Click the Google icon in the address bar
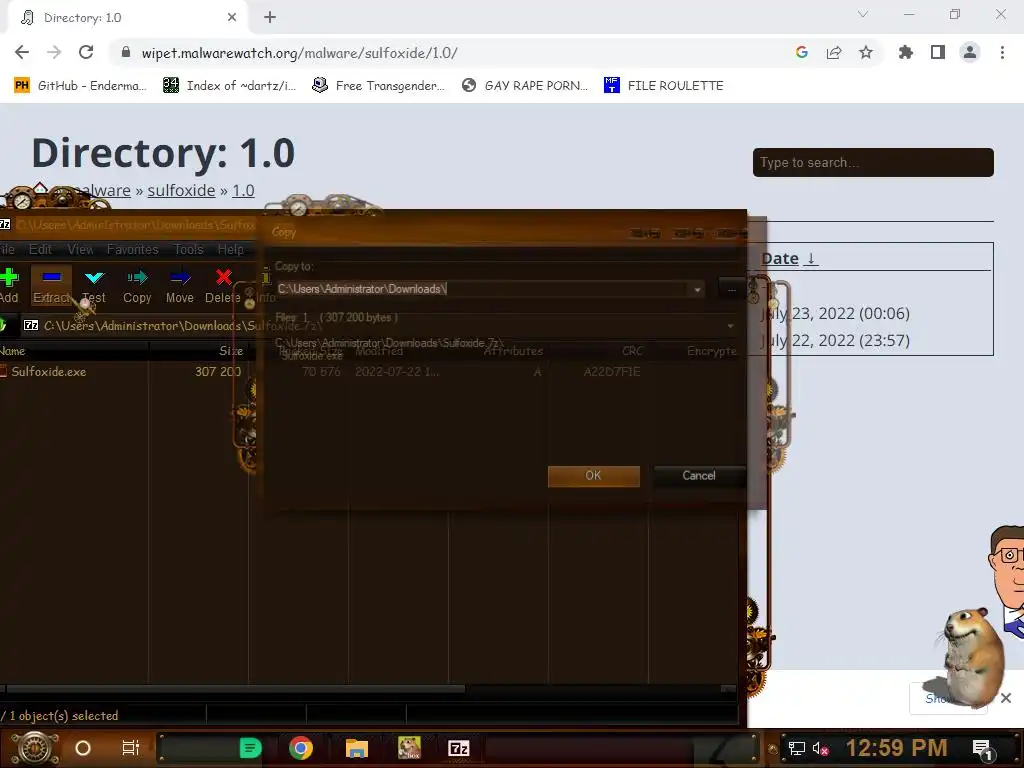The image size is (1024, 768). (802, 53)
